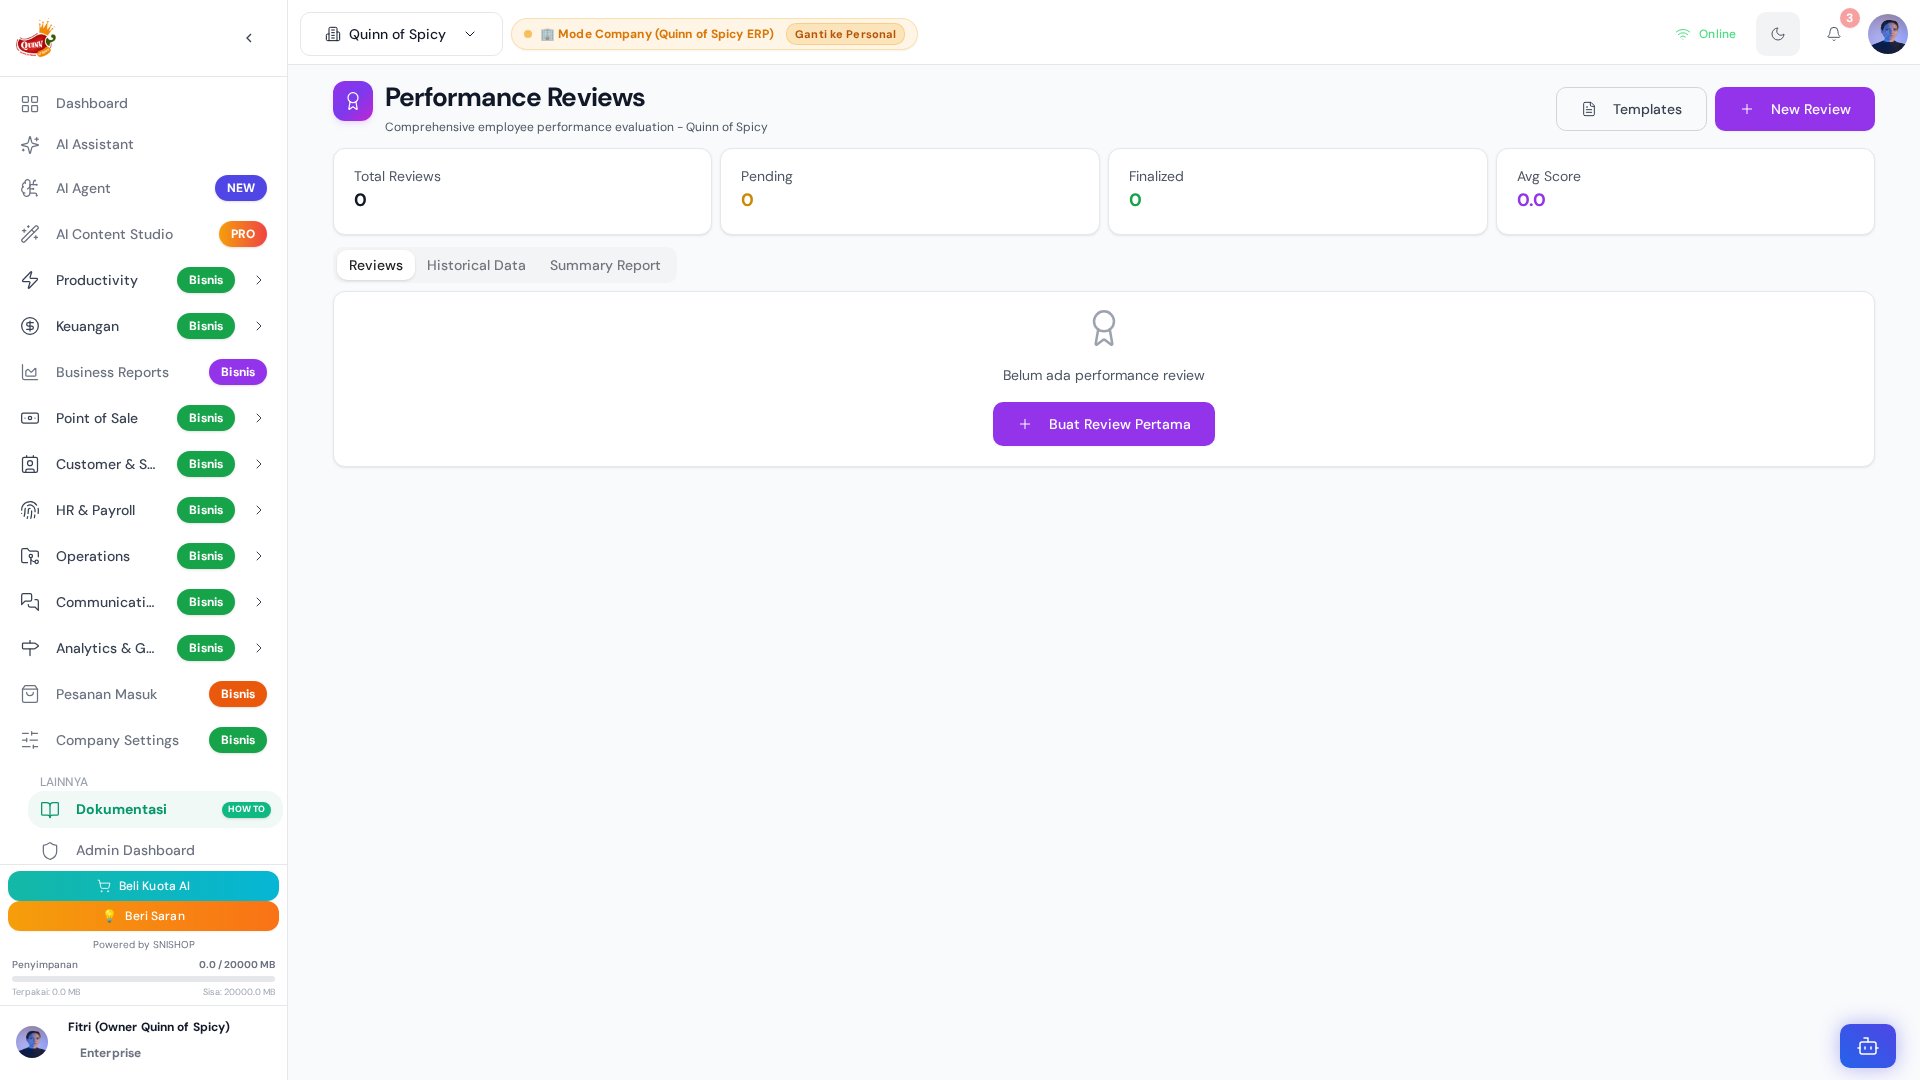Viewport: 1920px width, 1080px height.
Task: Expand the Analytics menu chevron
Action: click(259, 648)
